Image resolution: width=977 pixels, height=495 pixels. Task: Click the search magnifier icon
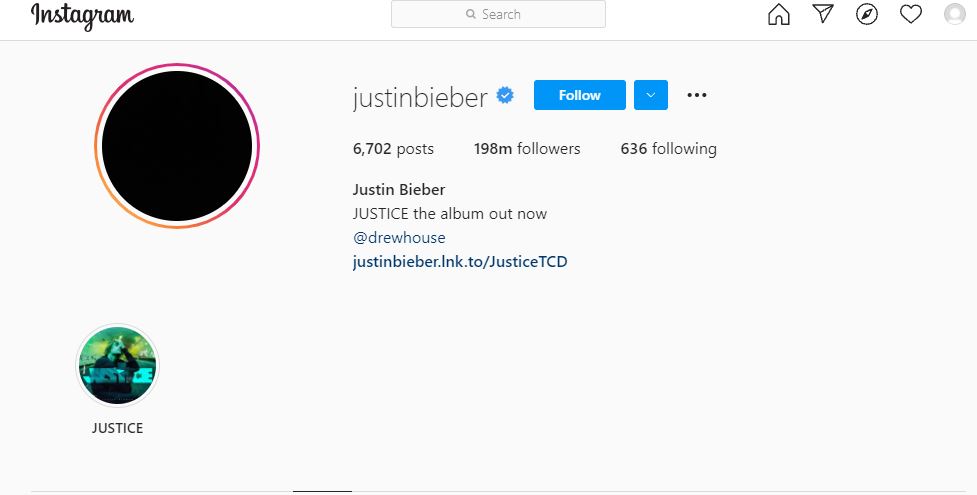click(471, 14)
